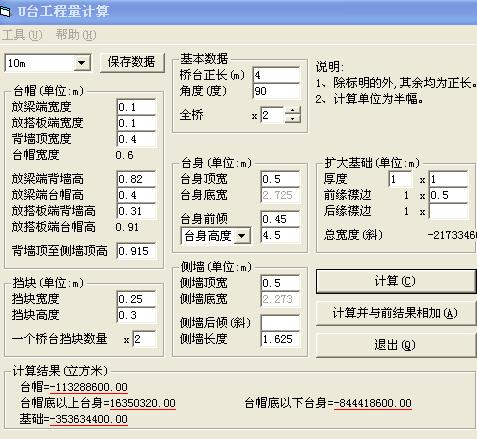Expand the 台身高度 dropdown
Image resolution: width=477 pixels, height=439 pixels.
[x=242, y=236]
